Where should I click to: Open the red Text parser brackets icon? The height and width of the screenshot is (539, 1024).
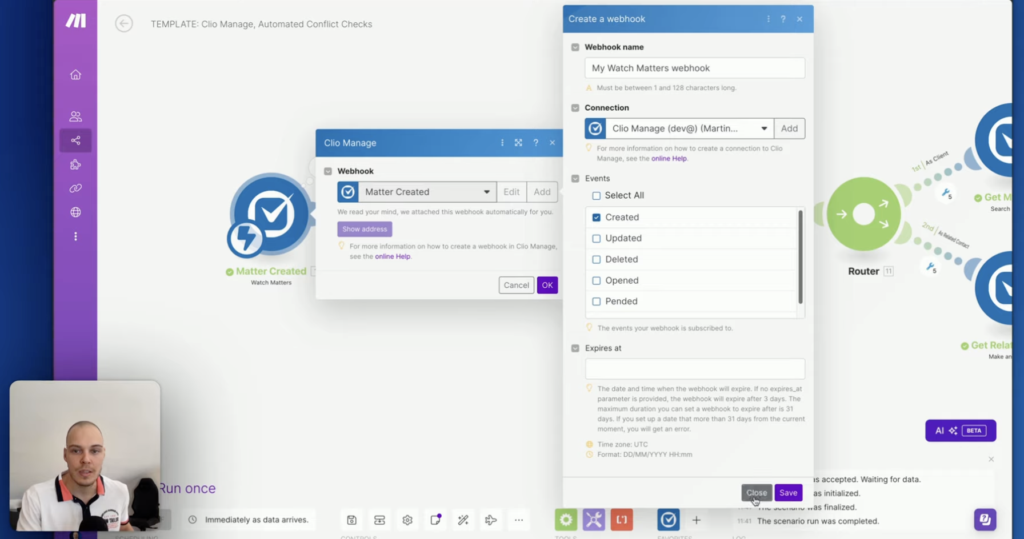pyautogui.click(x=622, y=520)
